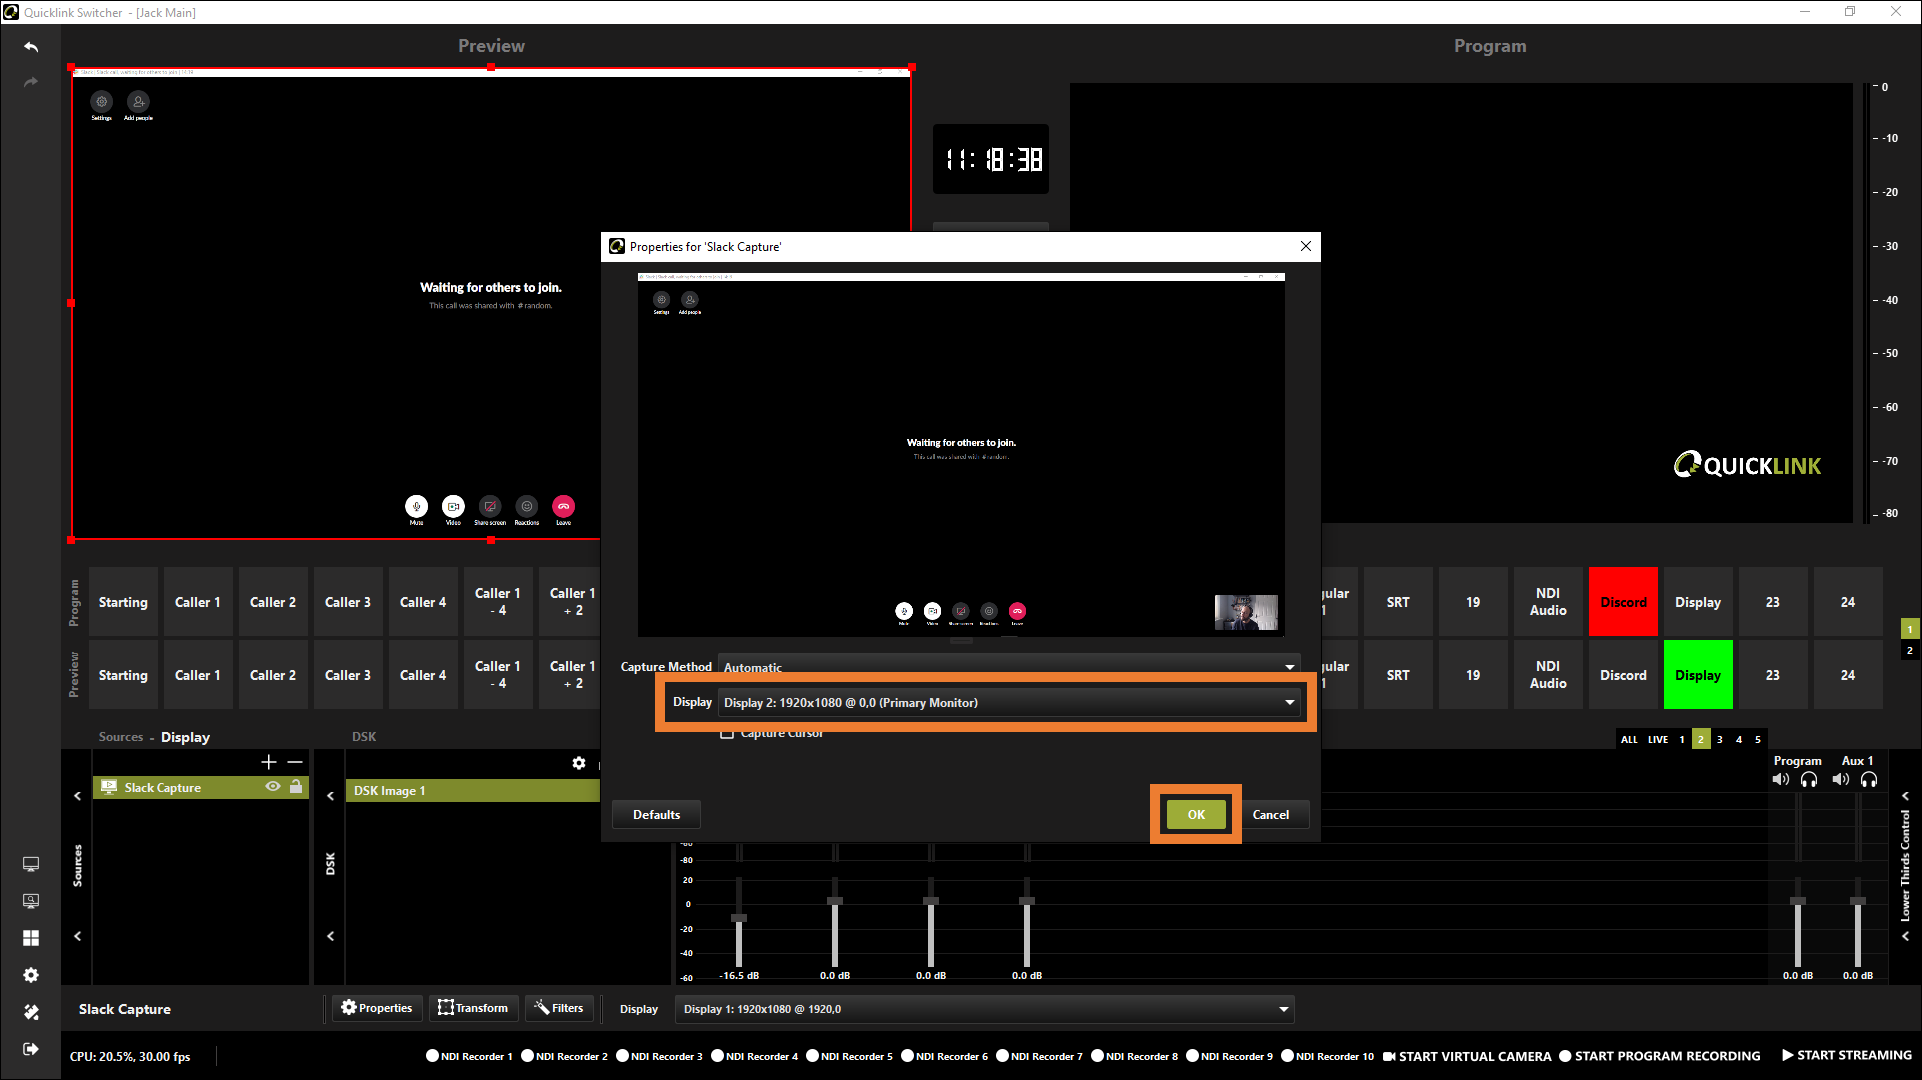Select DSK Image 1 row

click(472, 790)
